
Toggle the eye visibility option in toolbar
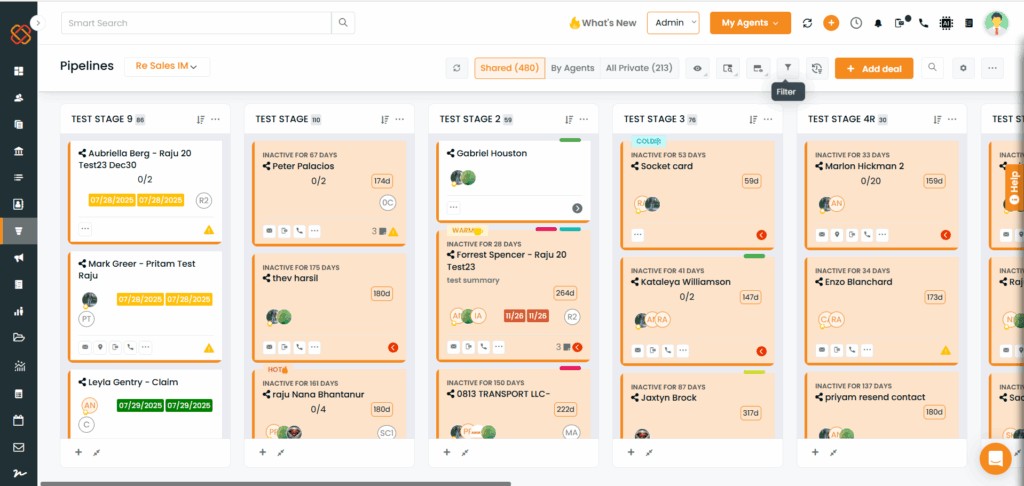(x=698, y=68)
